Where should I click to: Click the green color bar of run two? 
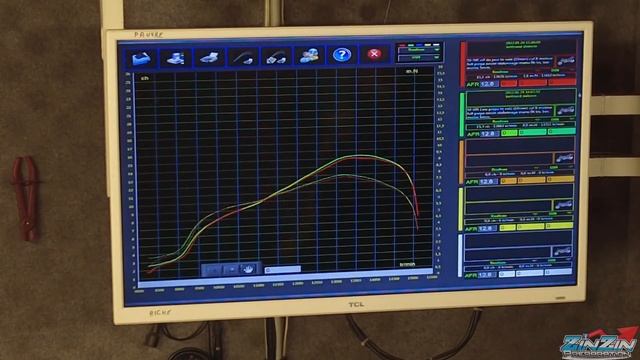462,115
